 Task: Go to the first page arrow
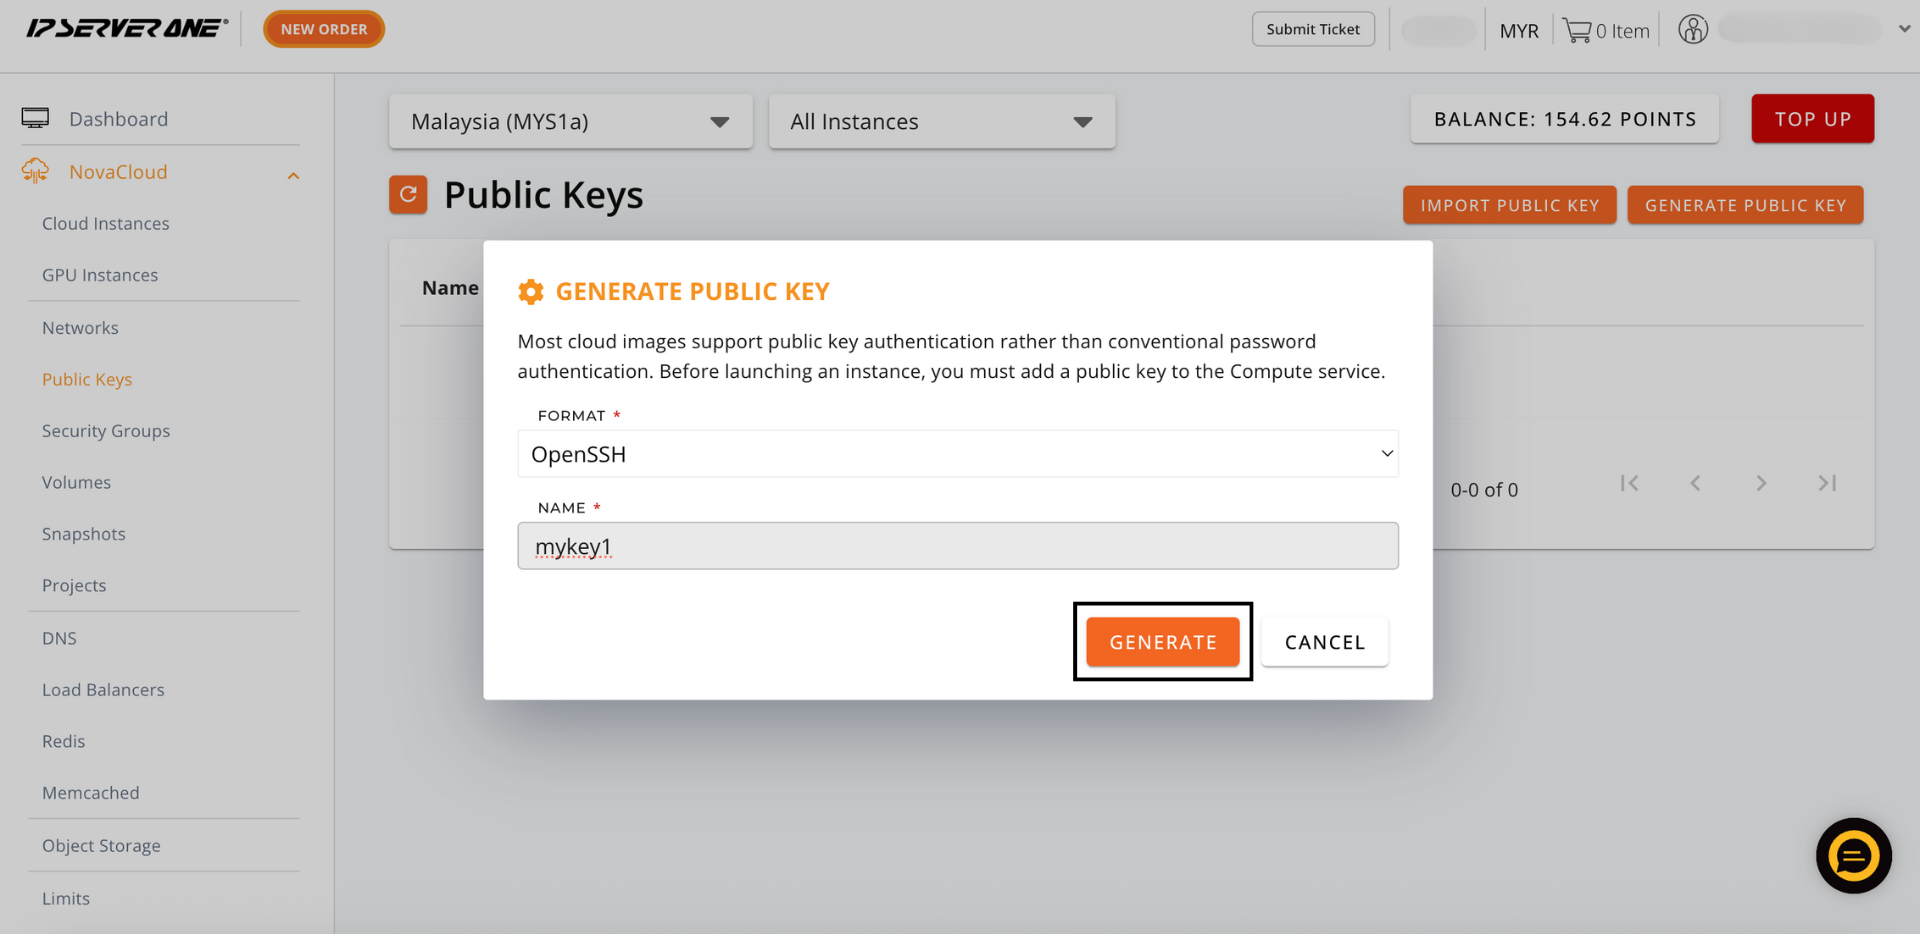pos(1629,483)
